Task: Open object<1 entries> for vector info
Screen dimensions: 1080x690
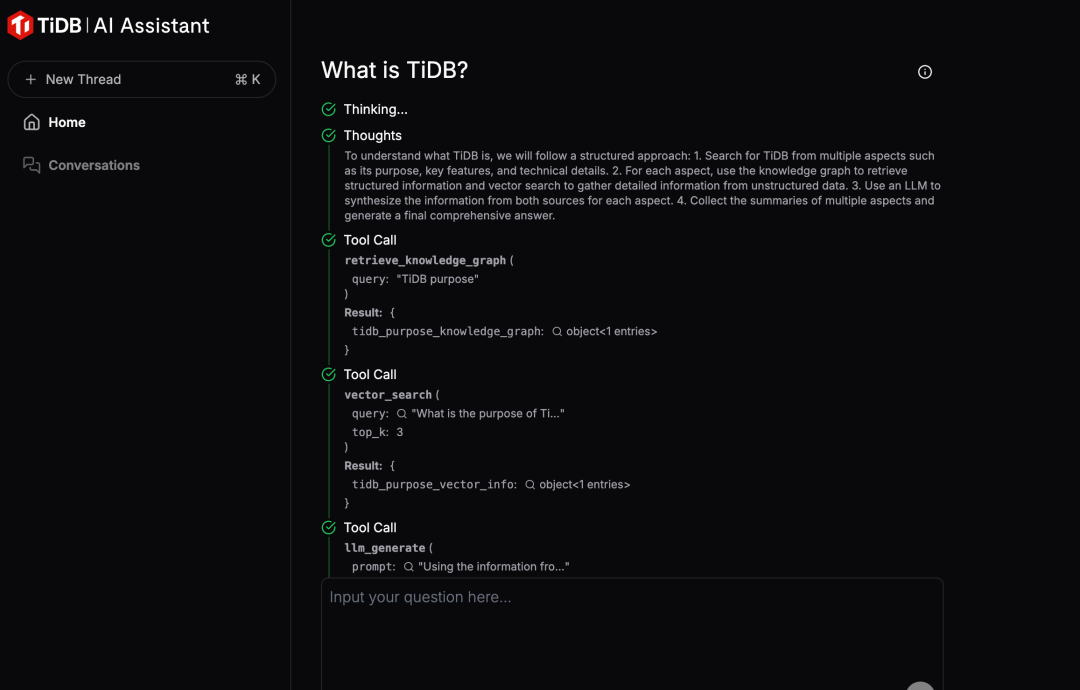Action: coord(584,485)
